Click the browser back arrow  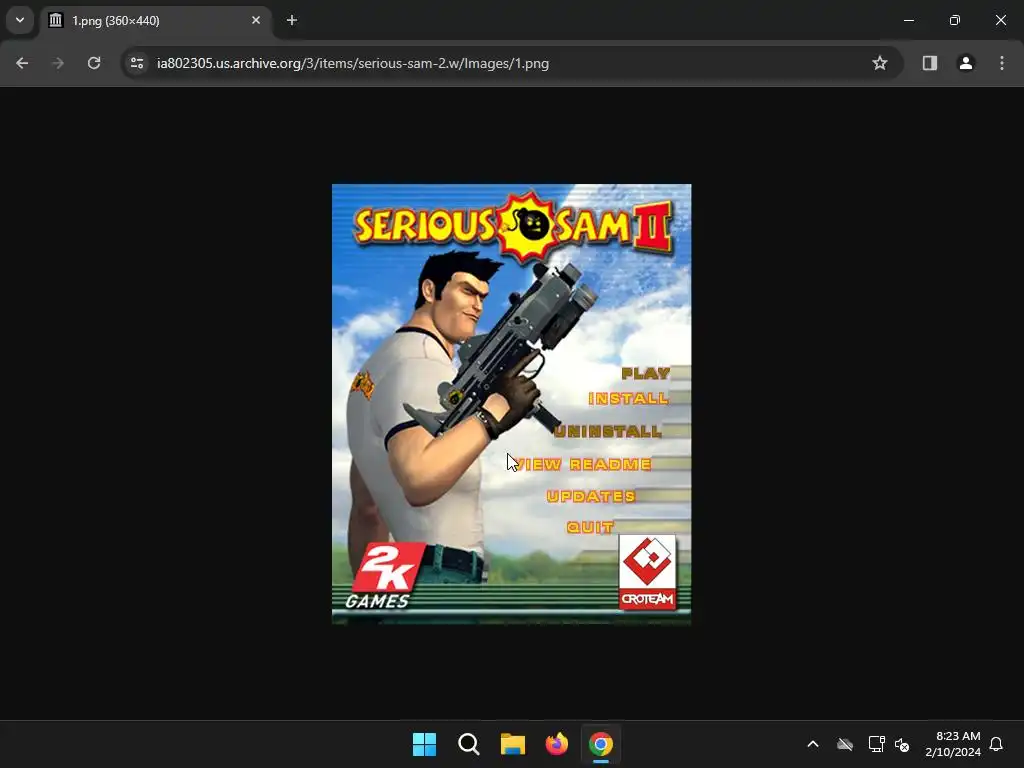(x=22, y=63)
